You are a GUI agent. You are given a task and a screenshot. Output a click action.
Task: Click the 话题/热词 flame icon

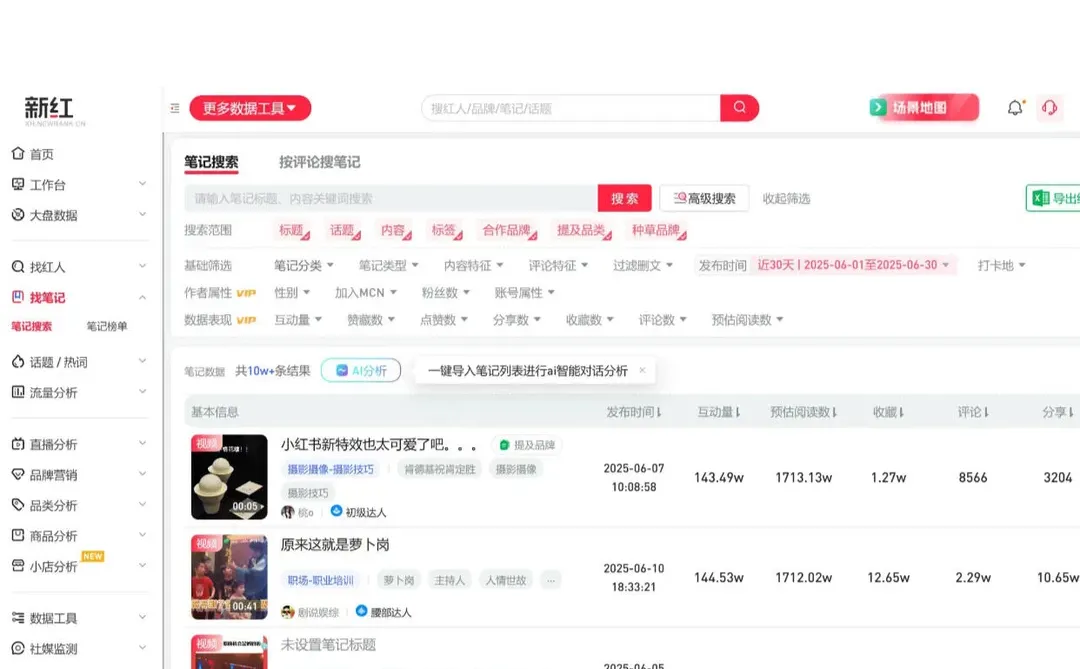[x=18, y=362]
